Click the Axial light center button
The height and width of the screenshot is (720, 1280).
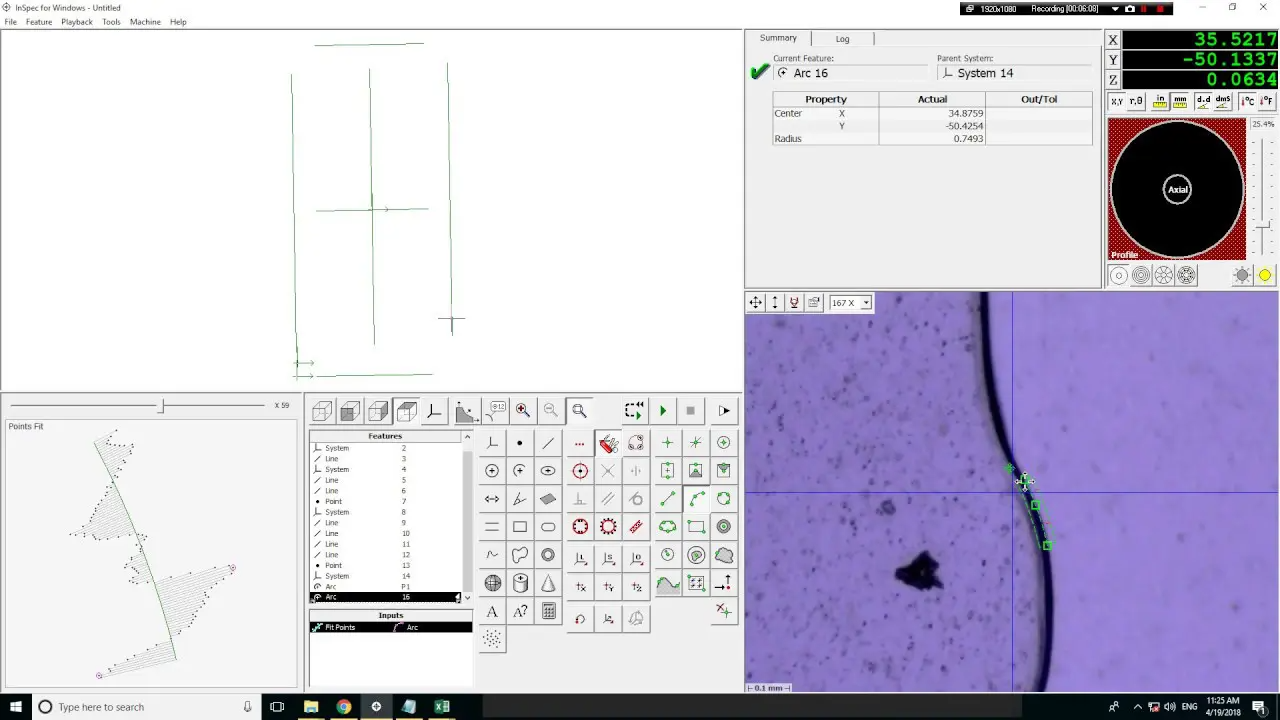[x=1178, y=190]
